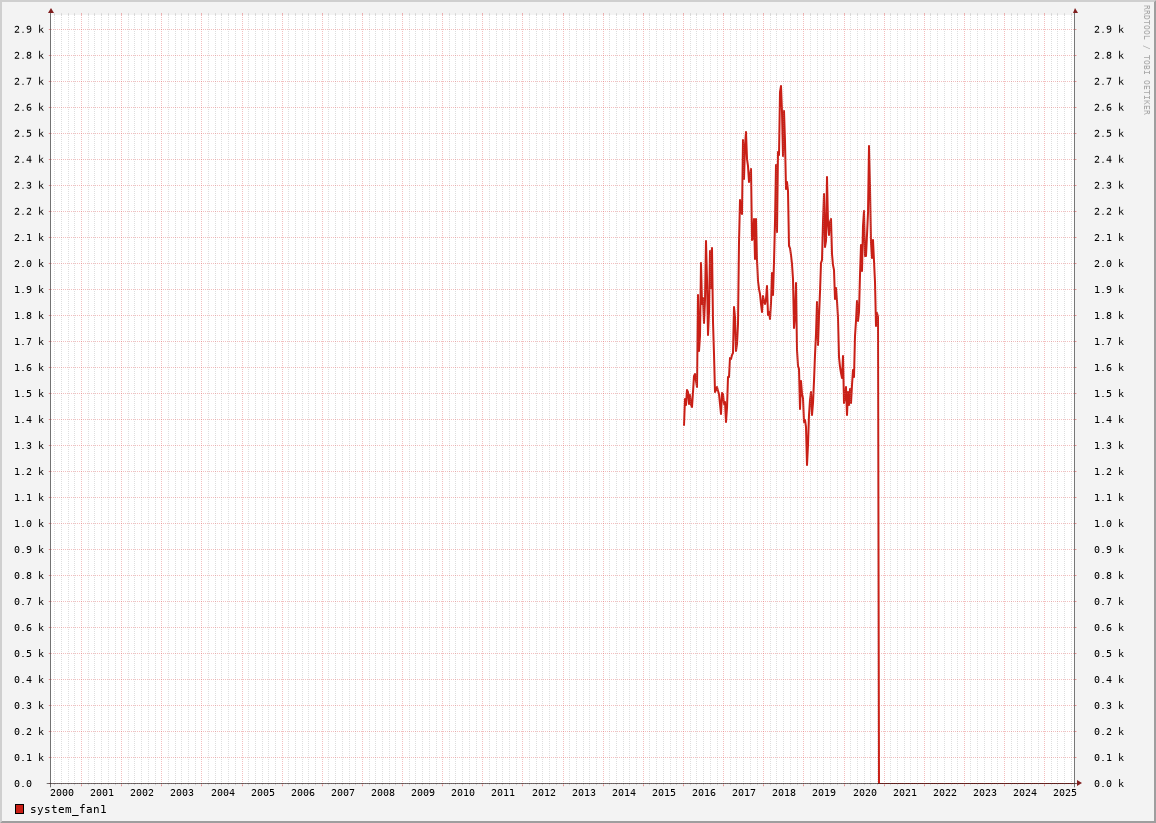1156x823 pixels.
Task: Click the system_fan1 legend label
Action: tap(68, 809)
